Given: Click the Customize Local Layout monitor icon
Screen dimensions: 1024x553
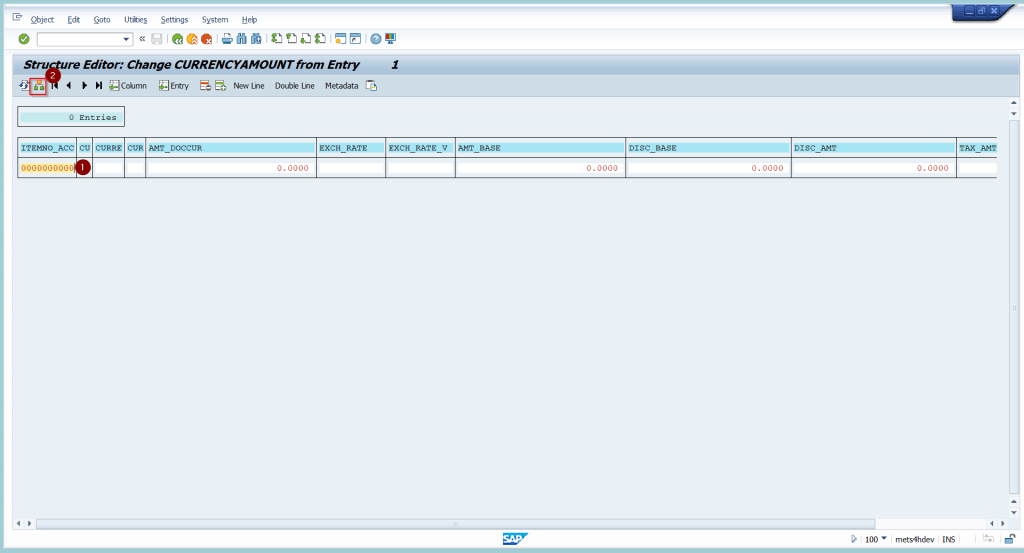Looking at the screenshot, I should click(391, 39).
